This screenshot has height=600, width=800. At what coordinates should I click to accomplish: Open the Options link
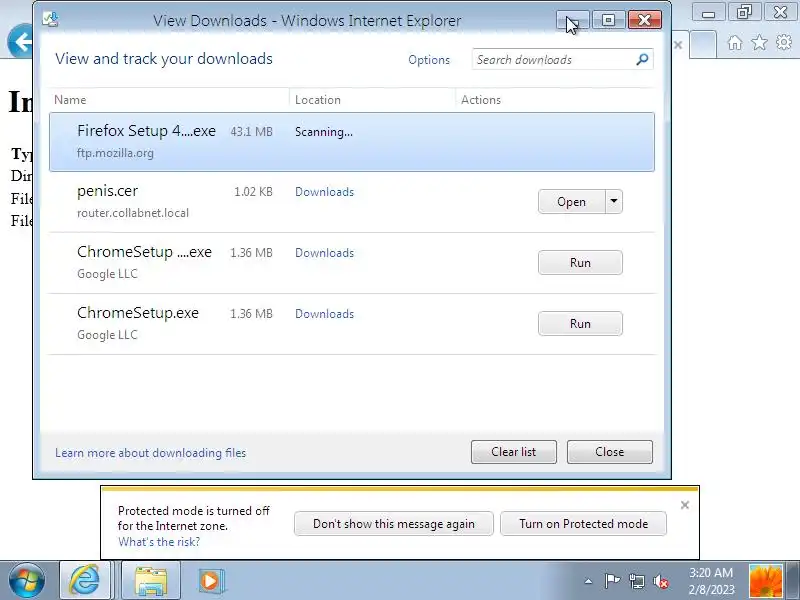(x=429, y=60)
